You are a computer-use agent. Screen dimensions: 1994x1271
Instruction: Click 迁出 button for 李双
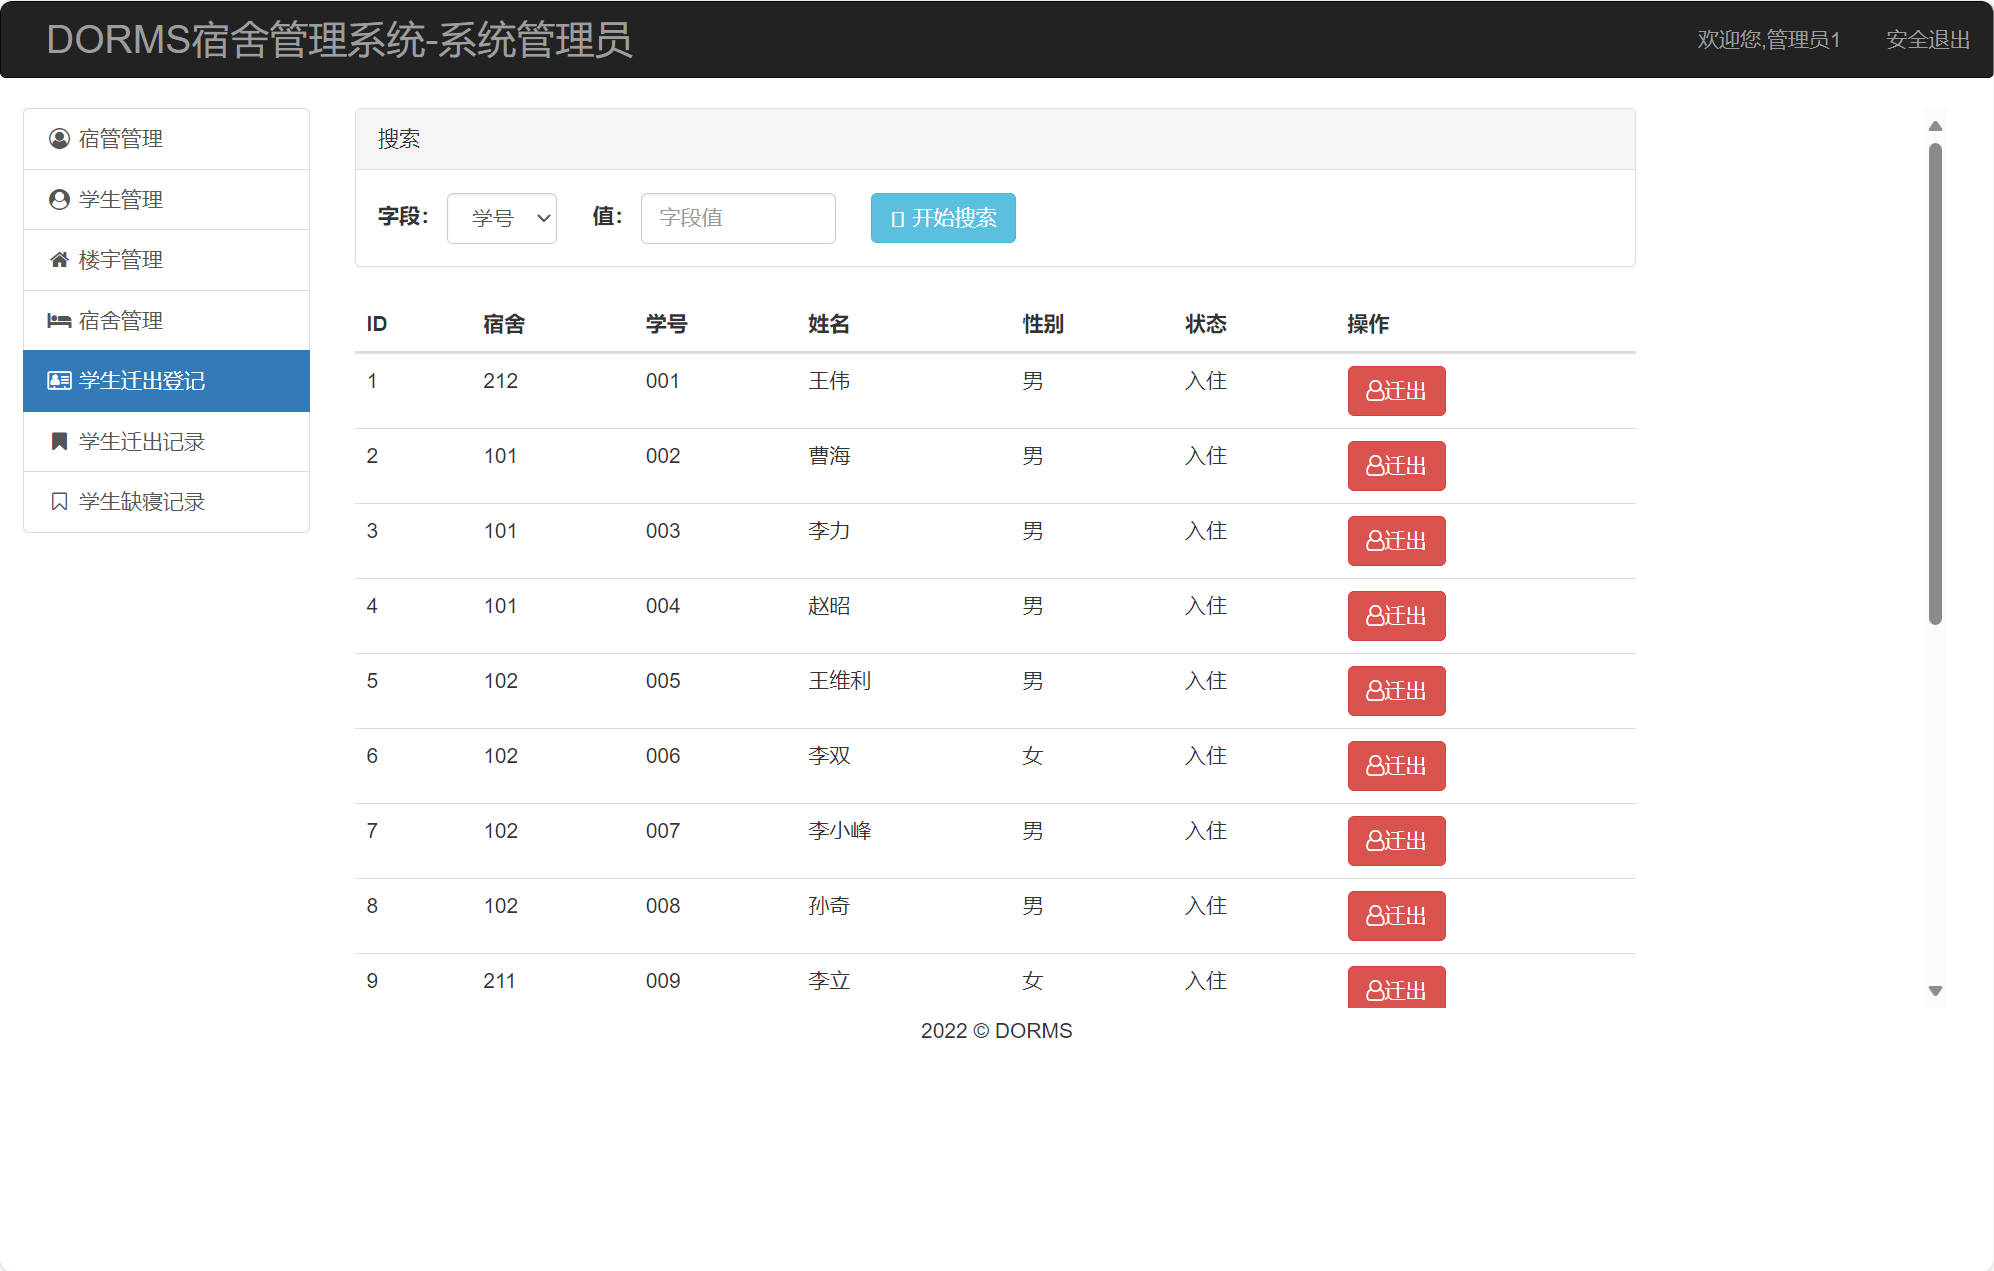1396,766
